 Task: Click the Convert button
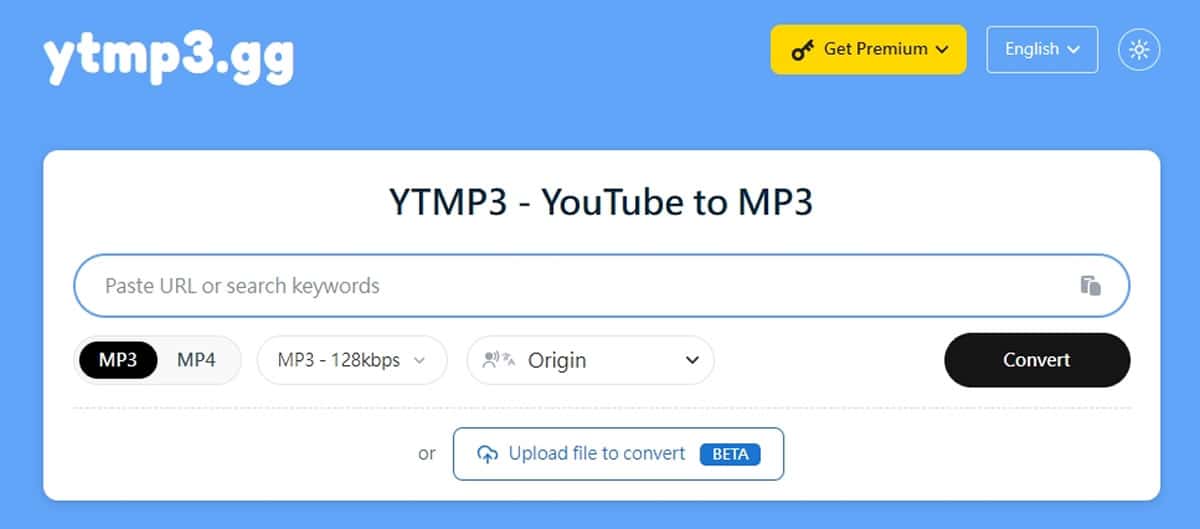1037,360
